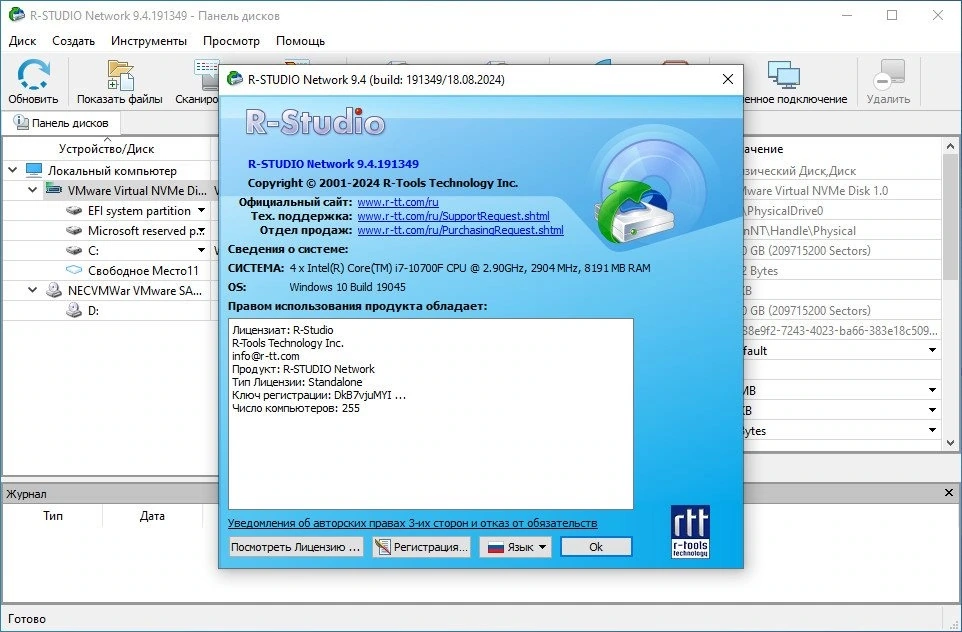Open the EFI system partition dropdown arrow

(201, 210)
